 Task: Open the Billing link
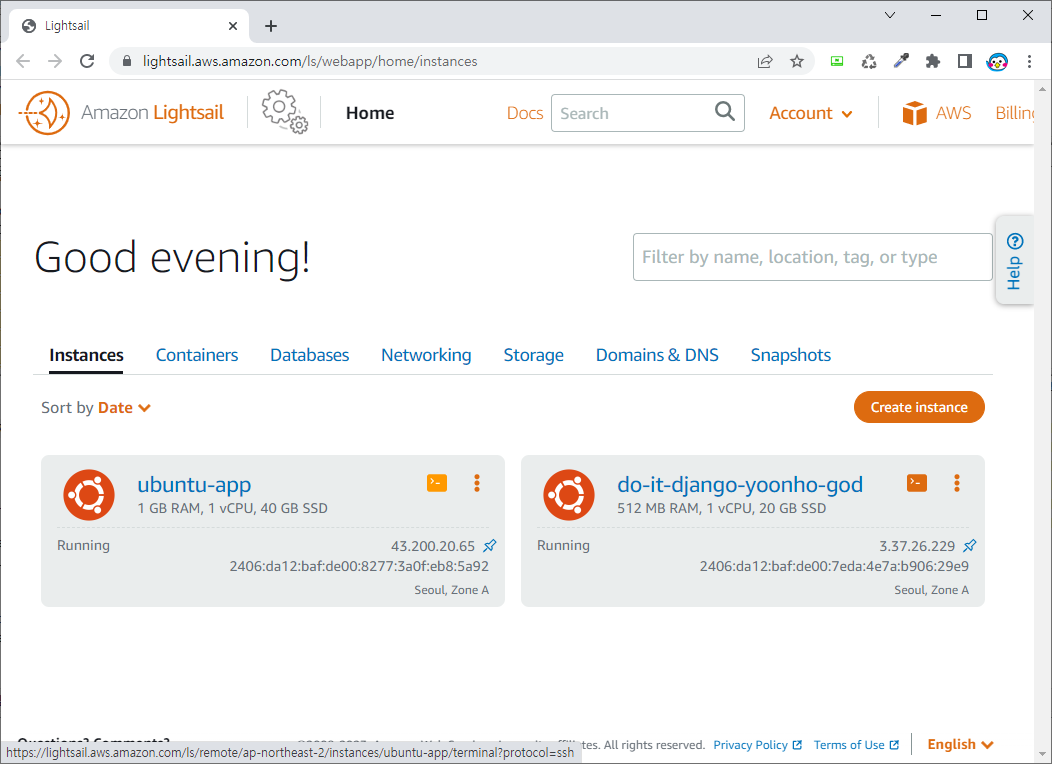click(1014, 113)
